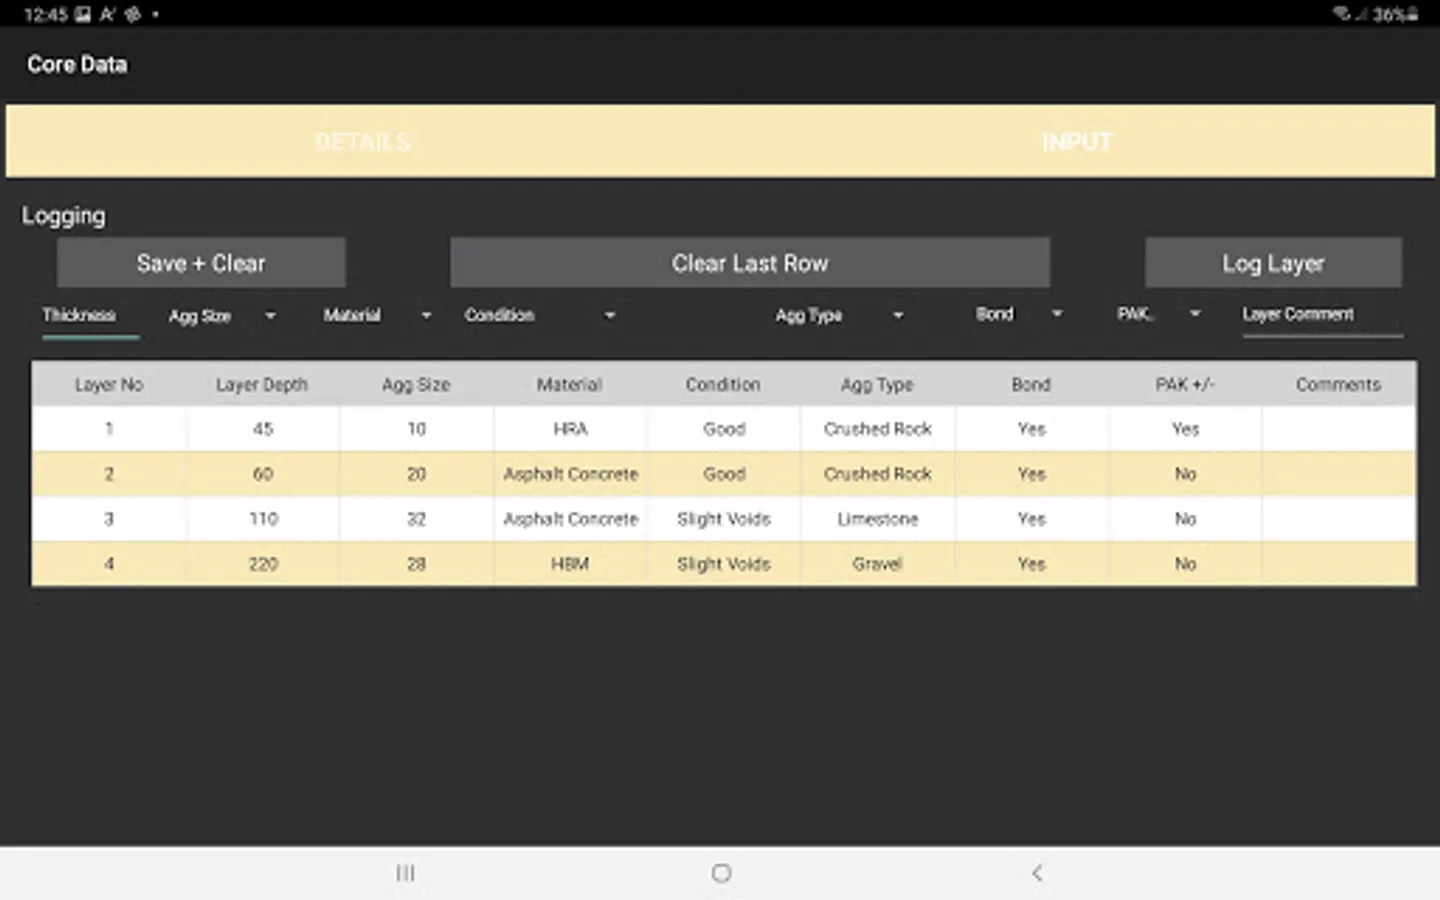This screenshot has width=1440, height=900.
Task: Select the HBM material cell
Action: coord(570,564)
